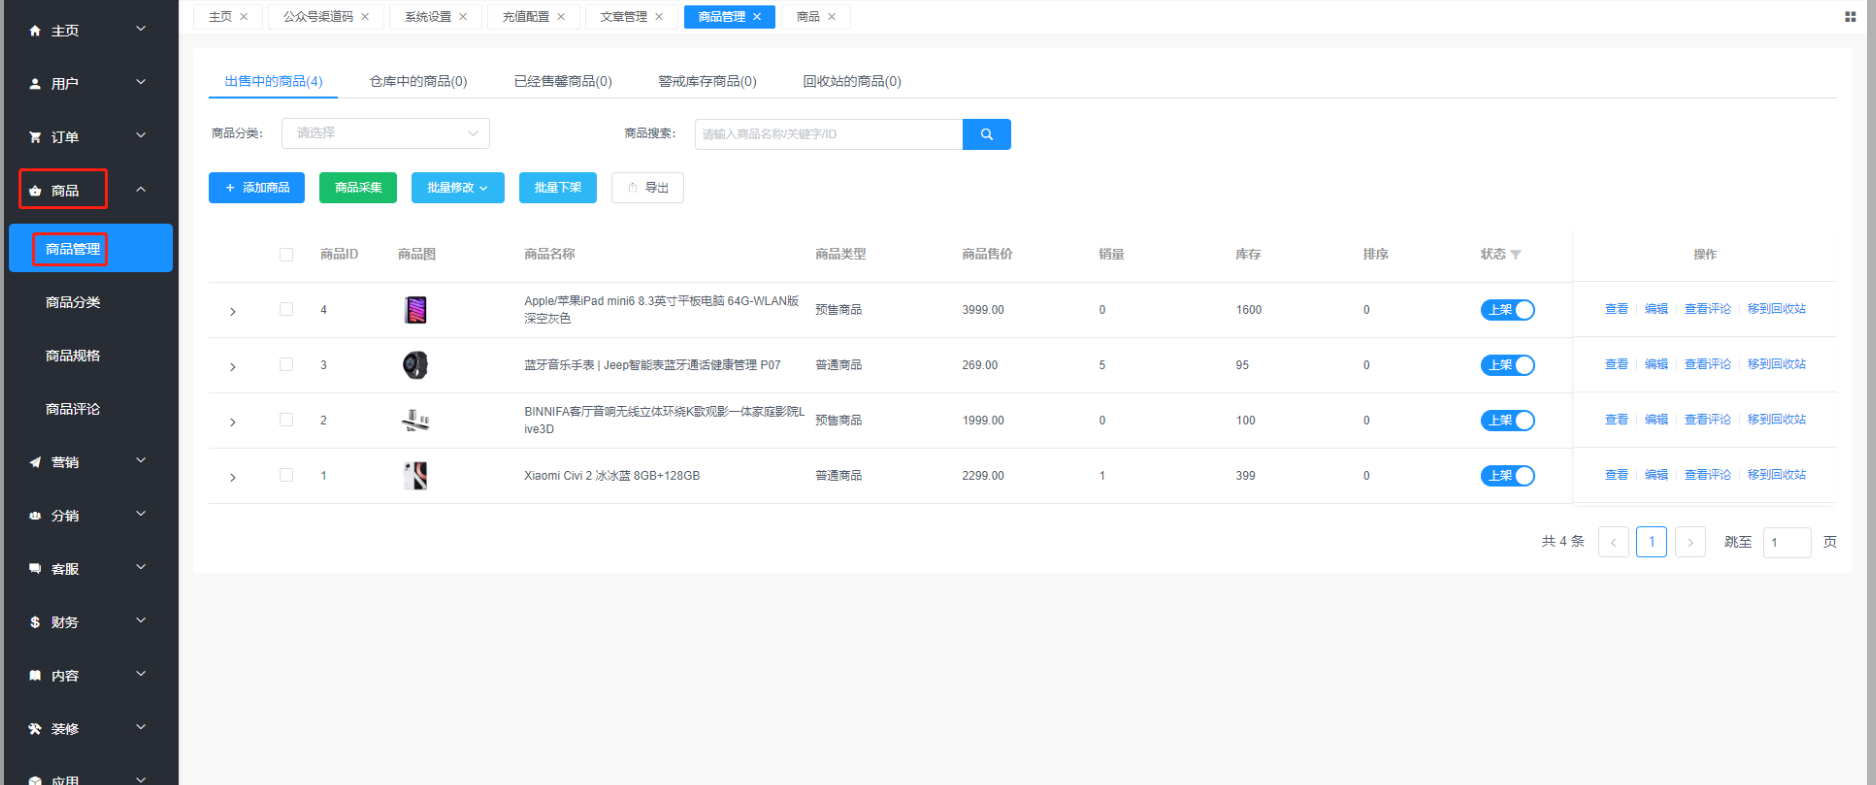Filter by the 状态 column funnel icon

1516,255
